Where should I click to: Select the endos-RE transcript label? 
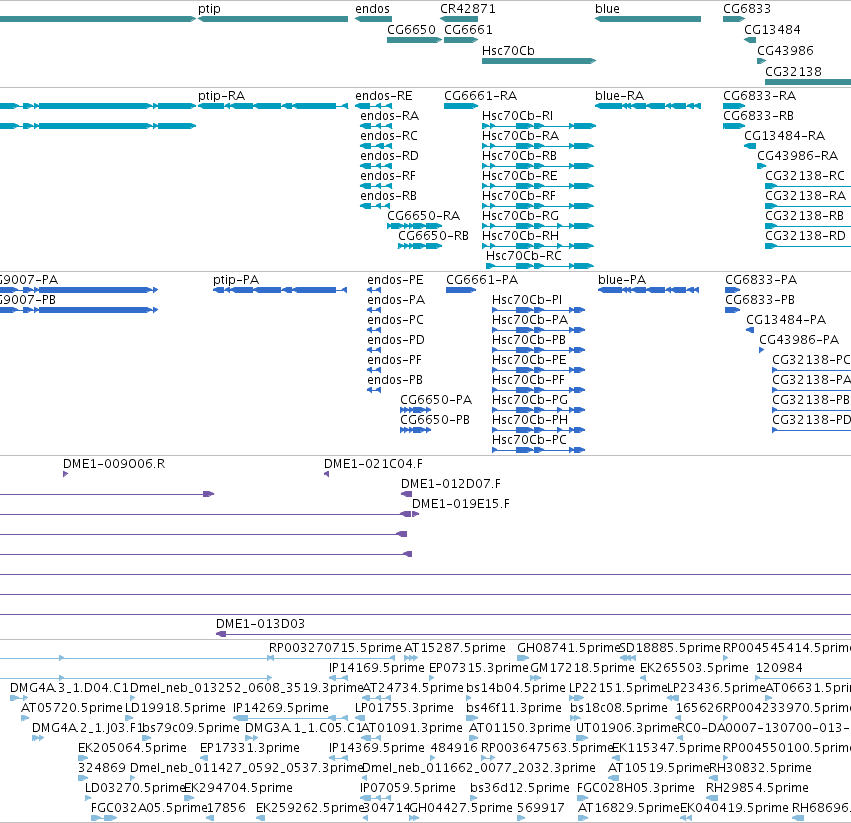tap(384, 96)
